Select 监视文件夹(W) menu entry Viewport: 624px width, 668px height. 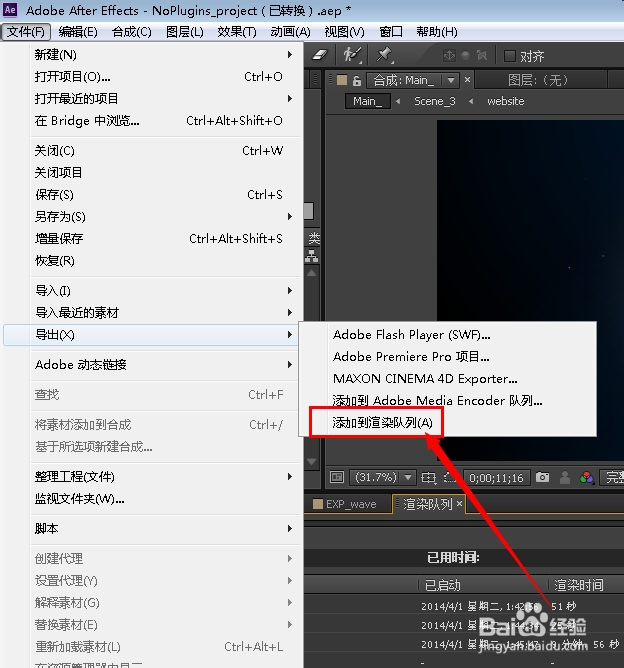167,499
